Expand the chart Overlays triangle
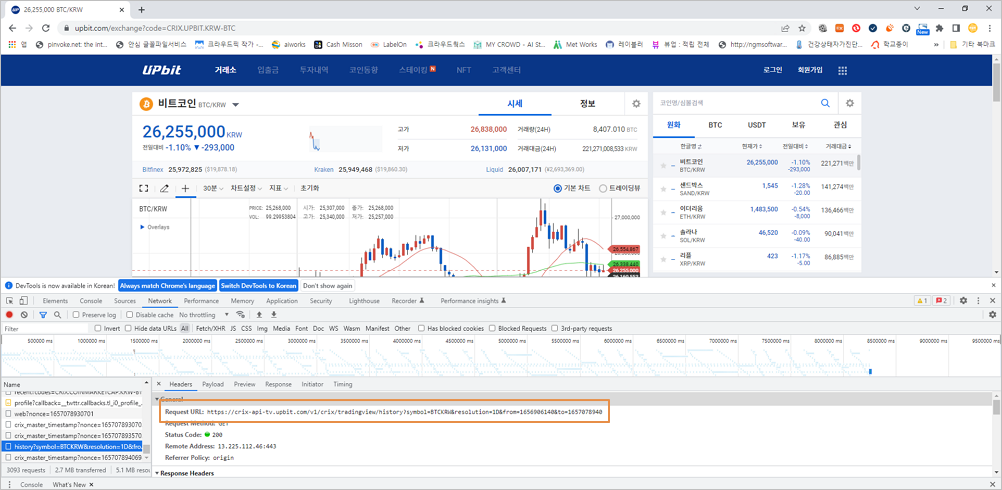1002x490 pixels. click(142, 227)
